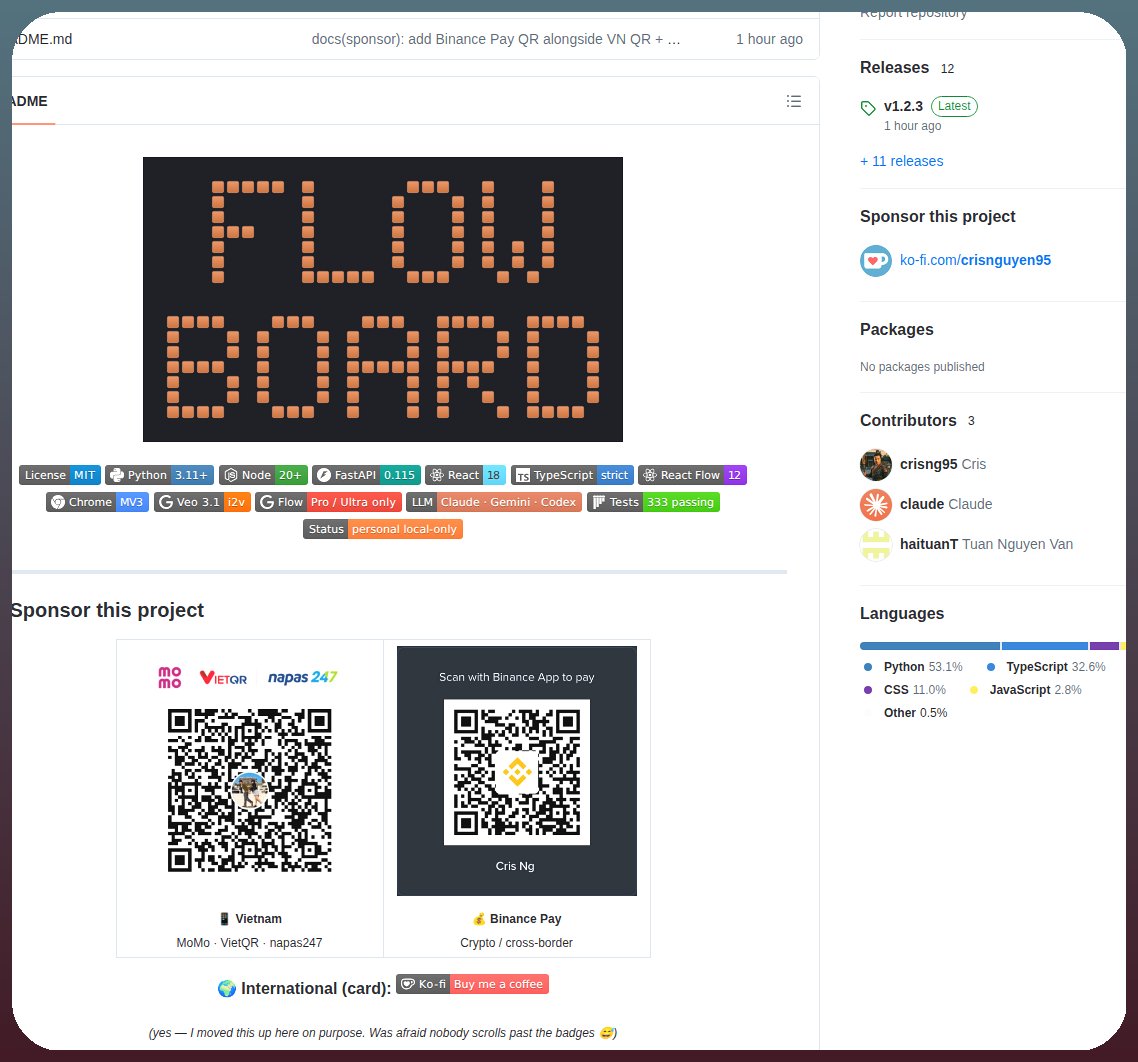Click the React 18 badge
This screenshot has width=1138, height=1062.
click(465, 475)
